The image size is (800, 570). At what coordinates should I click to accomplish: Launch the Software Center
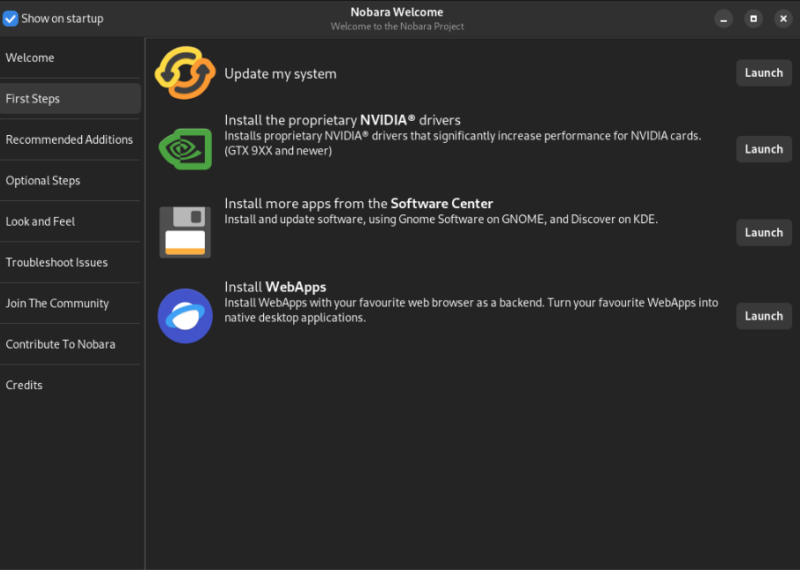[764, 232]
